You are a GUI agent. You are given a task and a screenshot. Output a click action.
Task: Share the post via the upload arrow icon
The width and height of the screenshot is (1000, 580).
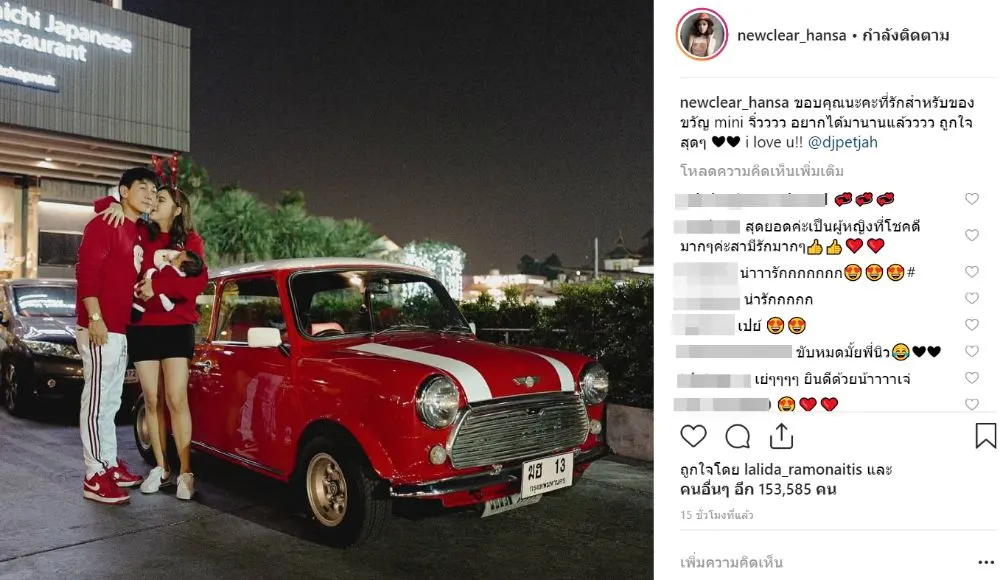click(781, 436)
